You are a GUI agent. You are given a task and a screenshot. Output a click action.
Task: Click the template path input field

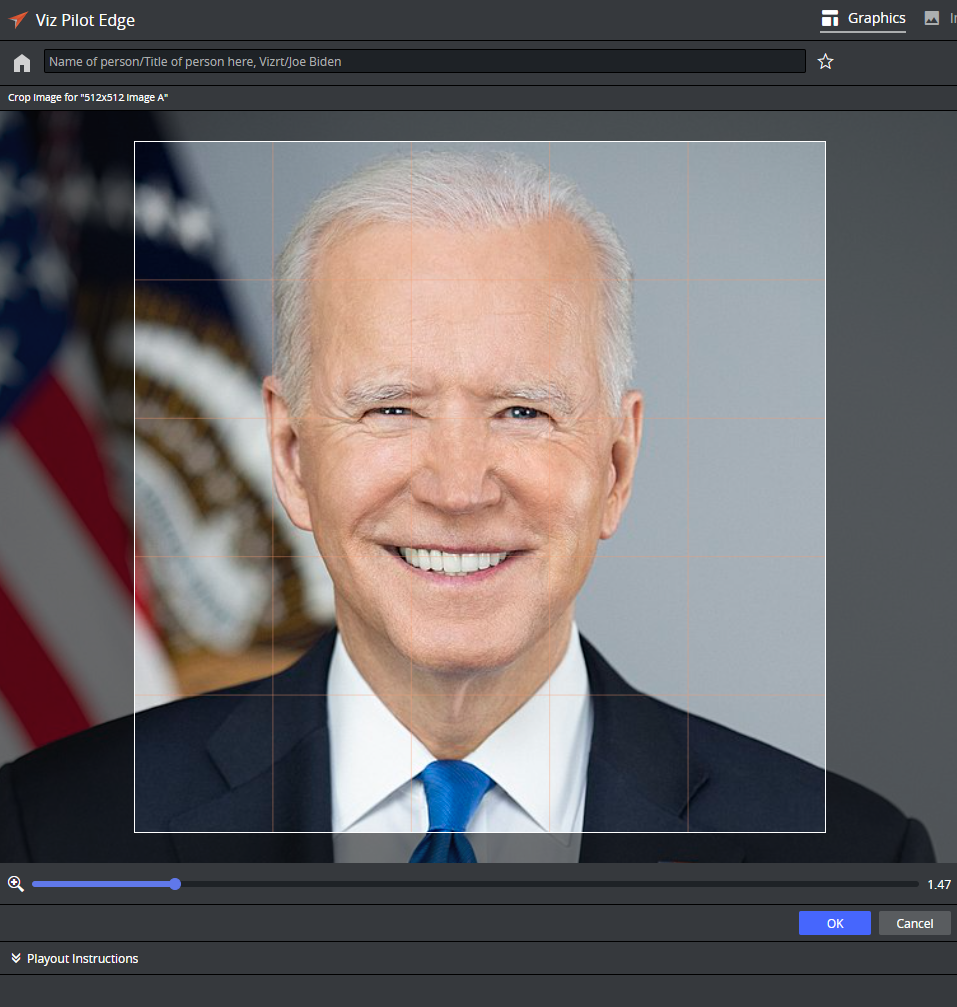[x=424, y=62]
